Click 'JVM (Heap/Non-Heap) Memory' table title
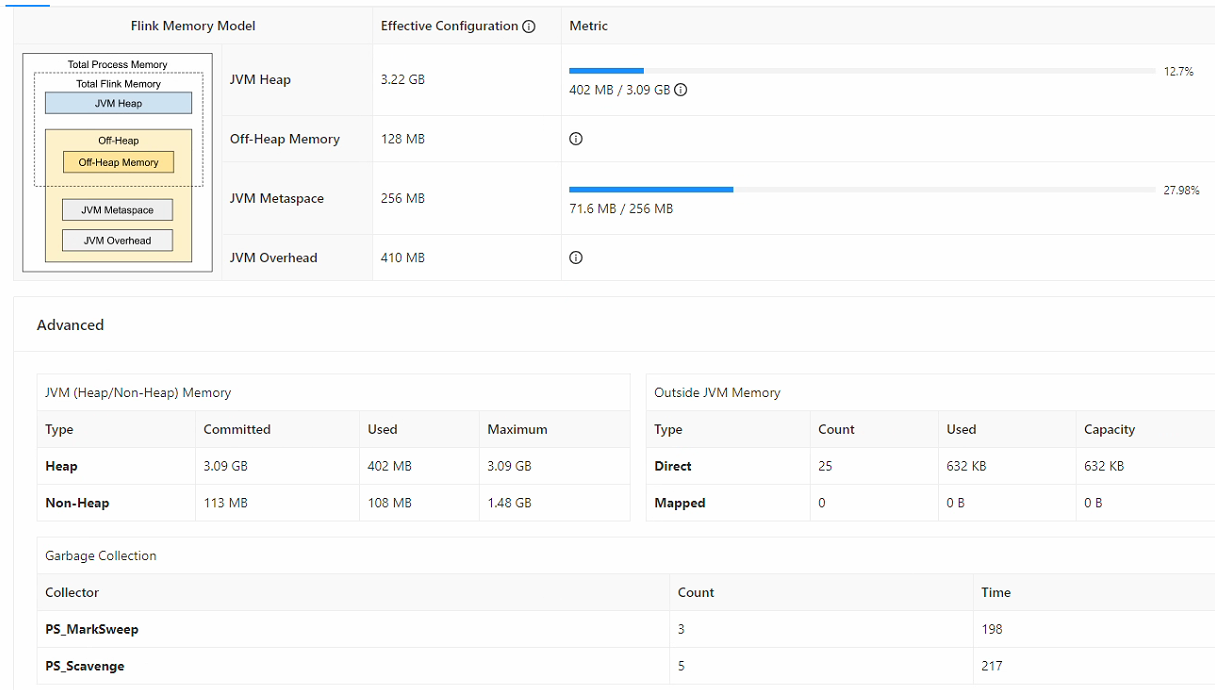1215x690 pixels. click(138, 393)
